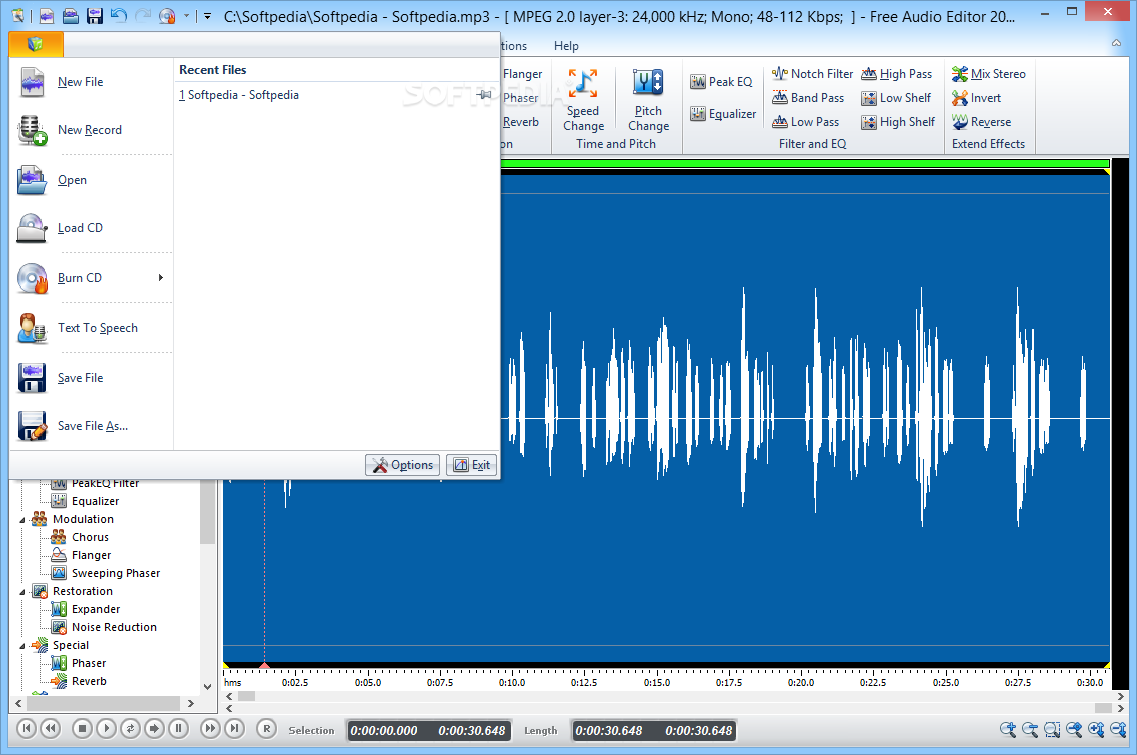Toggle the loop playback button
Screen dimensions: 1137x755
click(x=131, y=729)
